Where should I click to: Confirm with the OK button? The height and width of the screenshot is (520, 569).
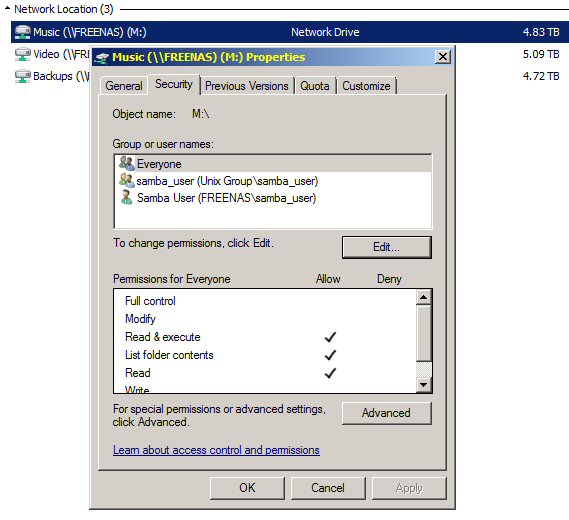(x=247, y=488)
